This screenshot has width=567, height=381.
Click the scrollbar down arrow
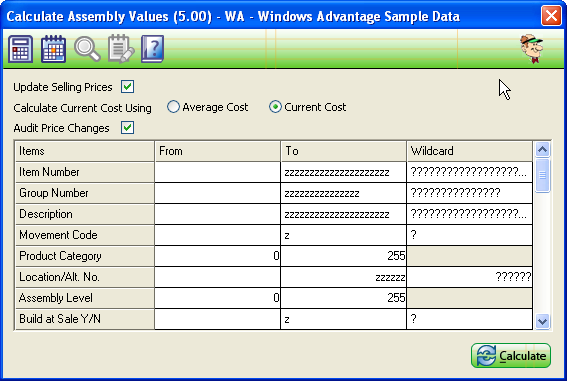coord(542,321)
